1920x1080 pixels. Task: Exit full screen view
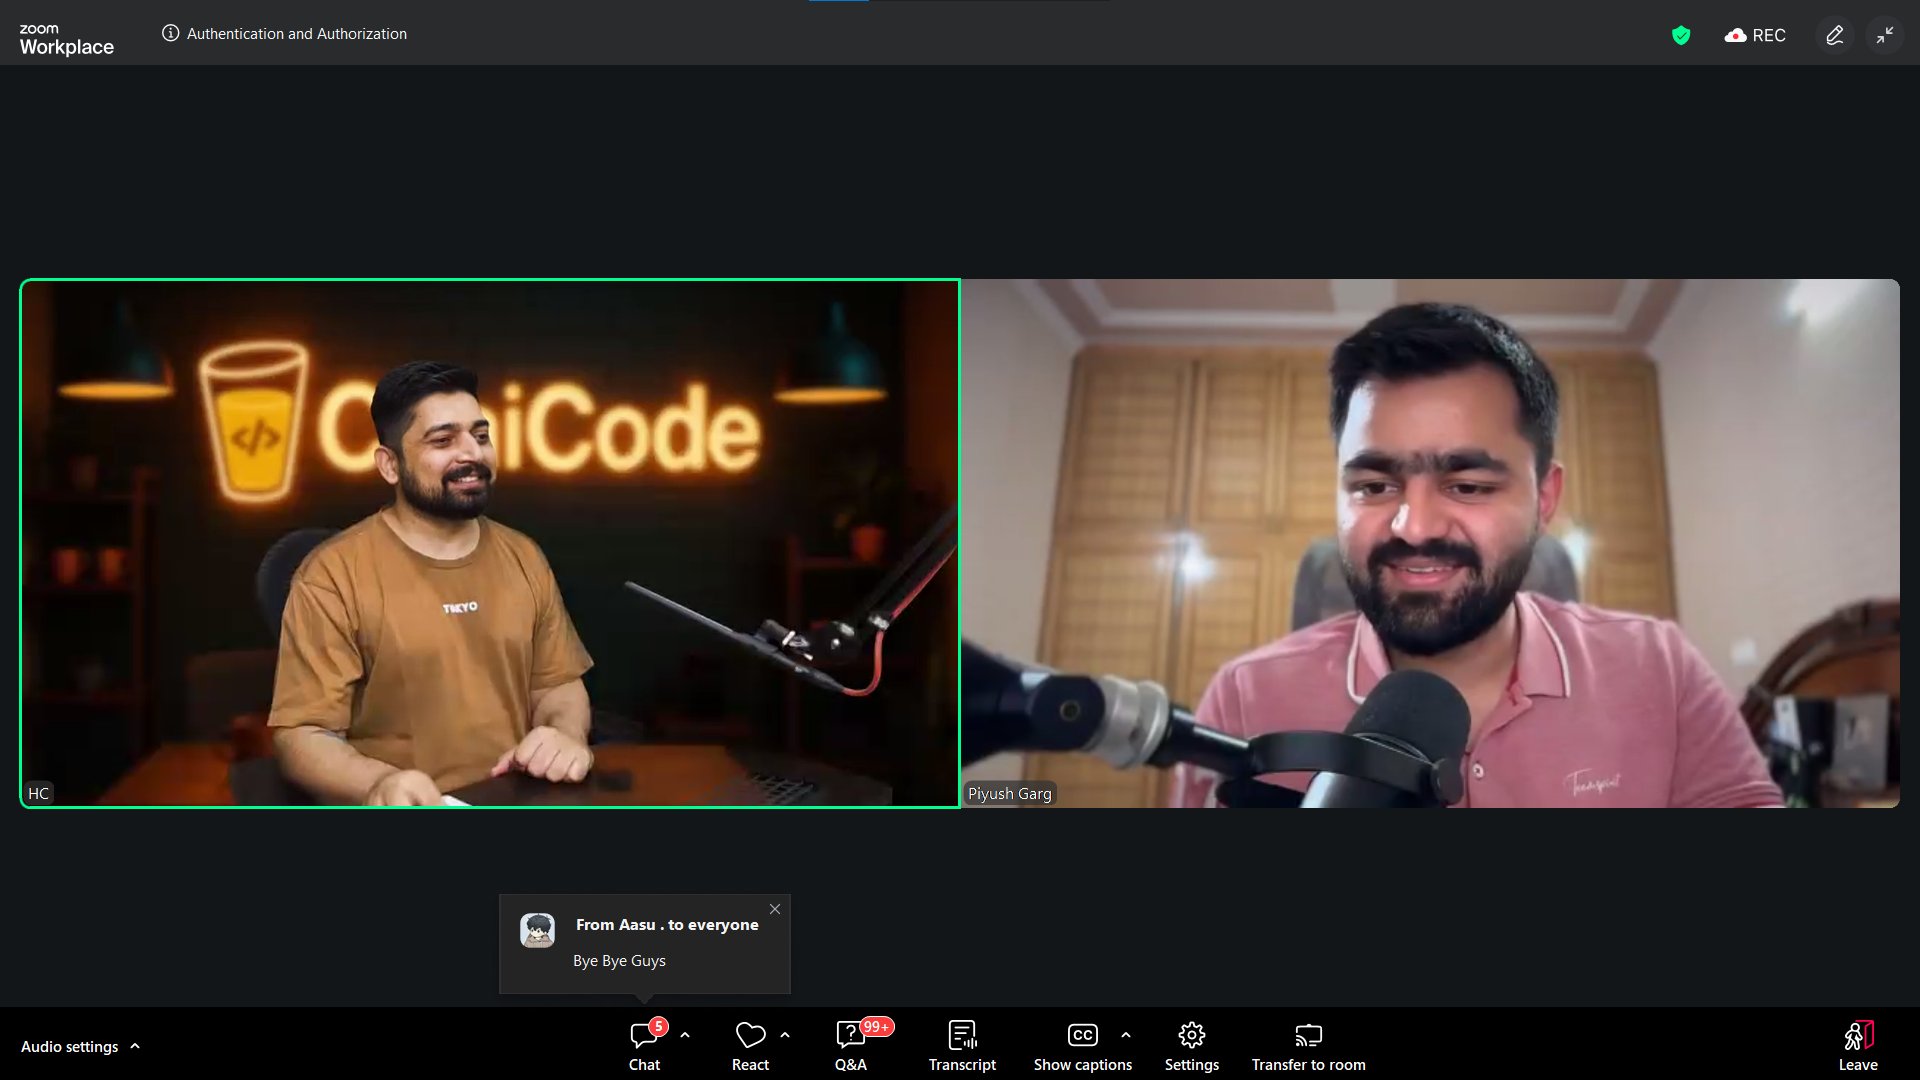[1885, 35]
